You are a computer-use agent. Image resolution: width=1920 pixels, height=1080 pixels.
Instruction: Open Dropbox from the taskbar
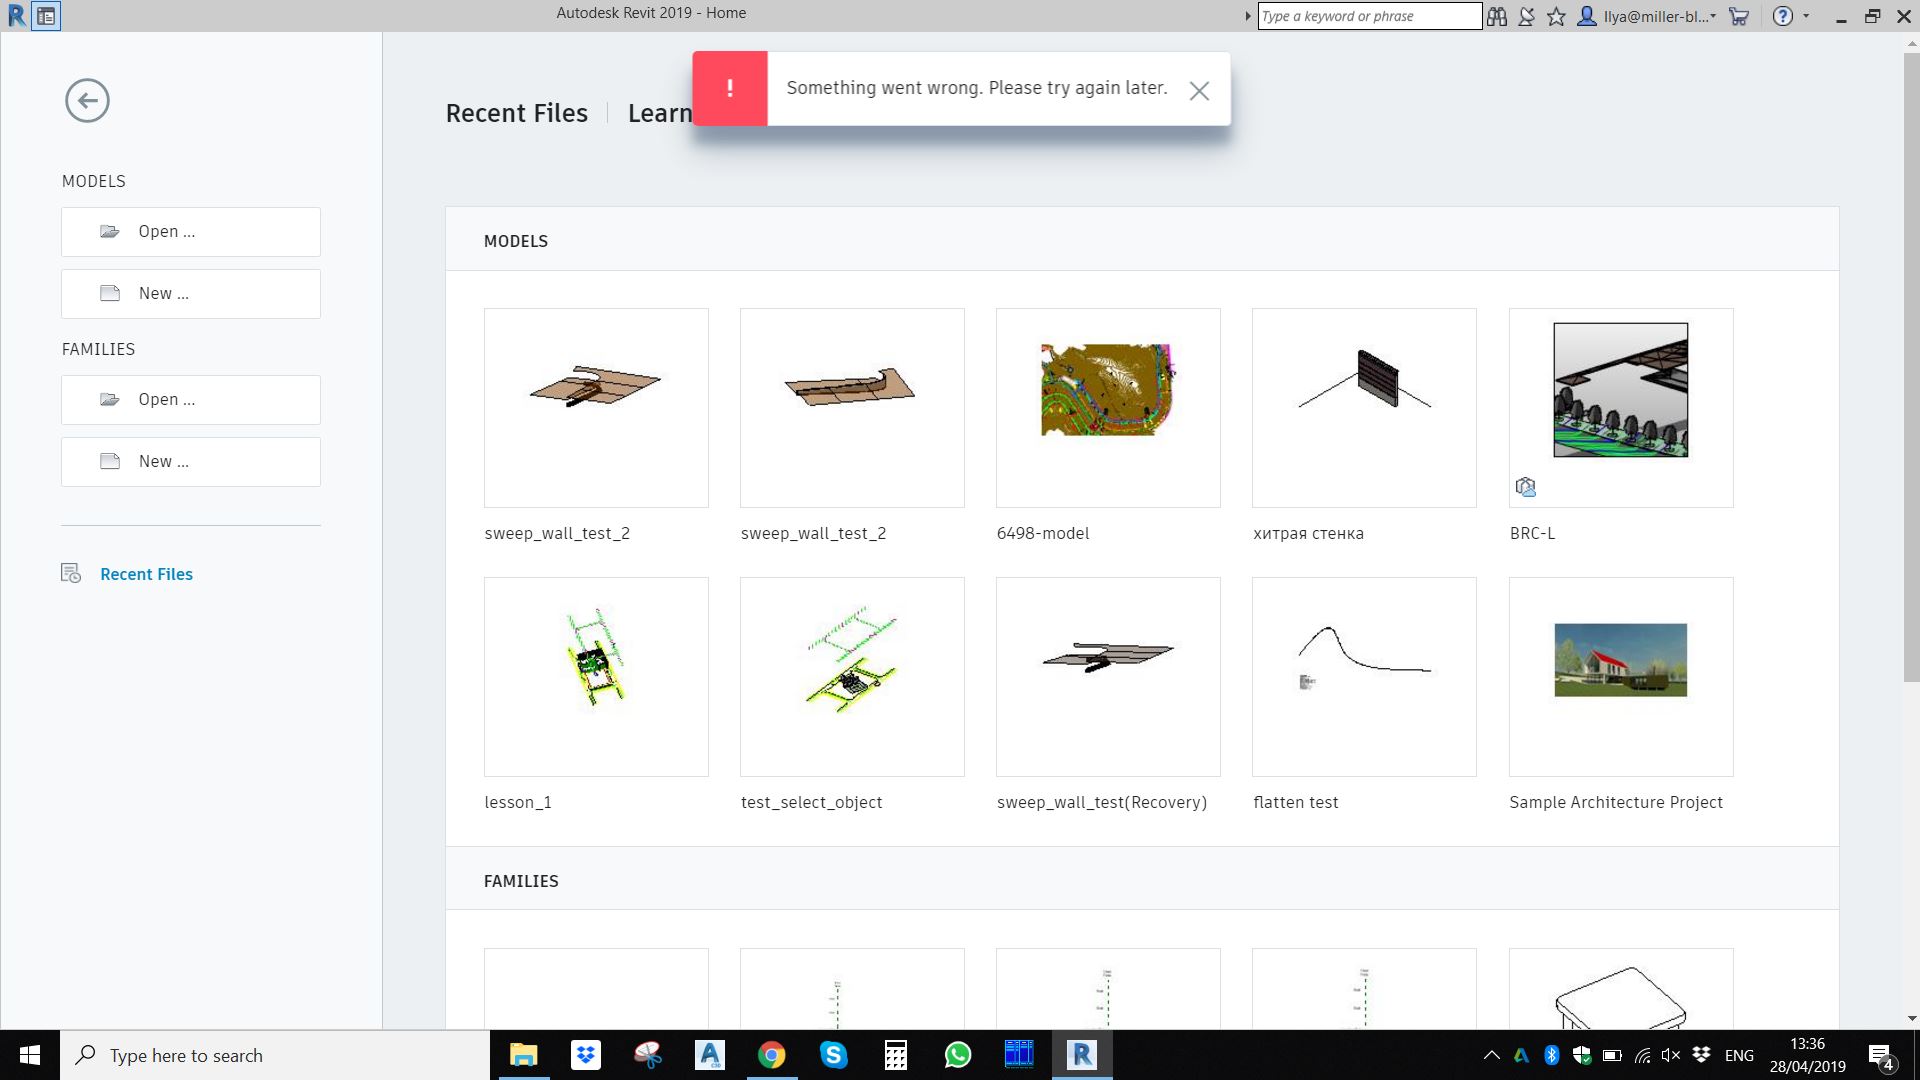click(586, 1055)
